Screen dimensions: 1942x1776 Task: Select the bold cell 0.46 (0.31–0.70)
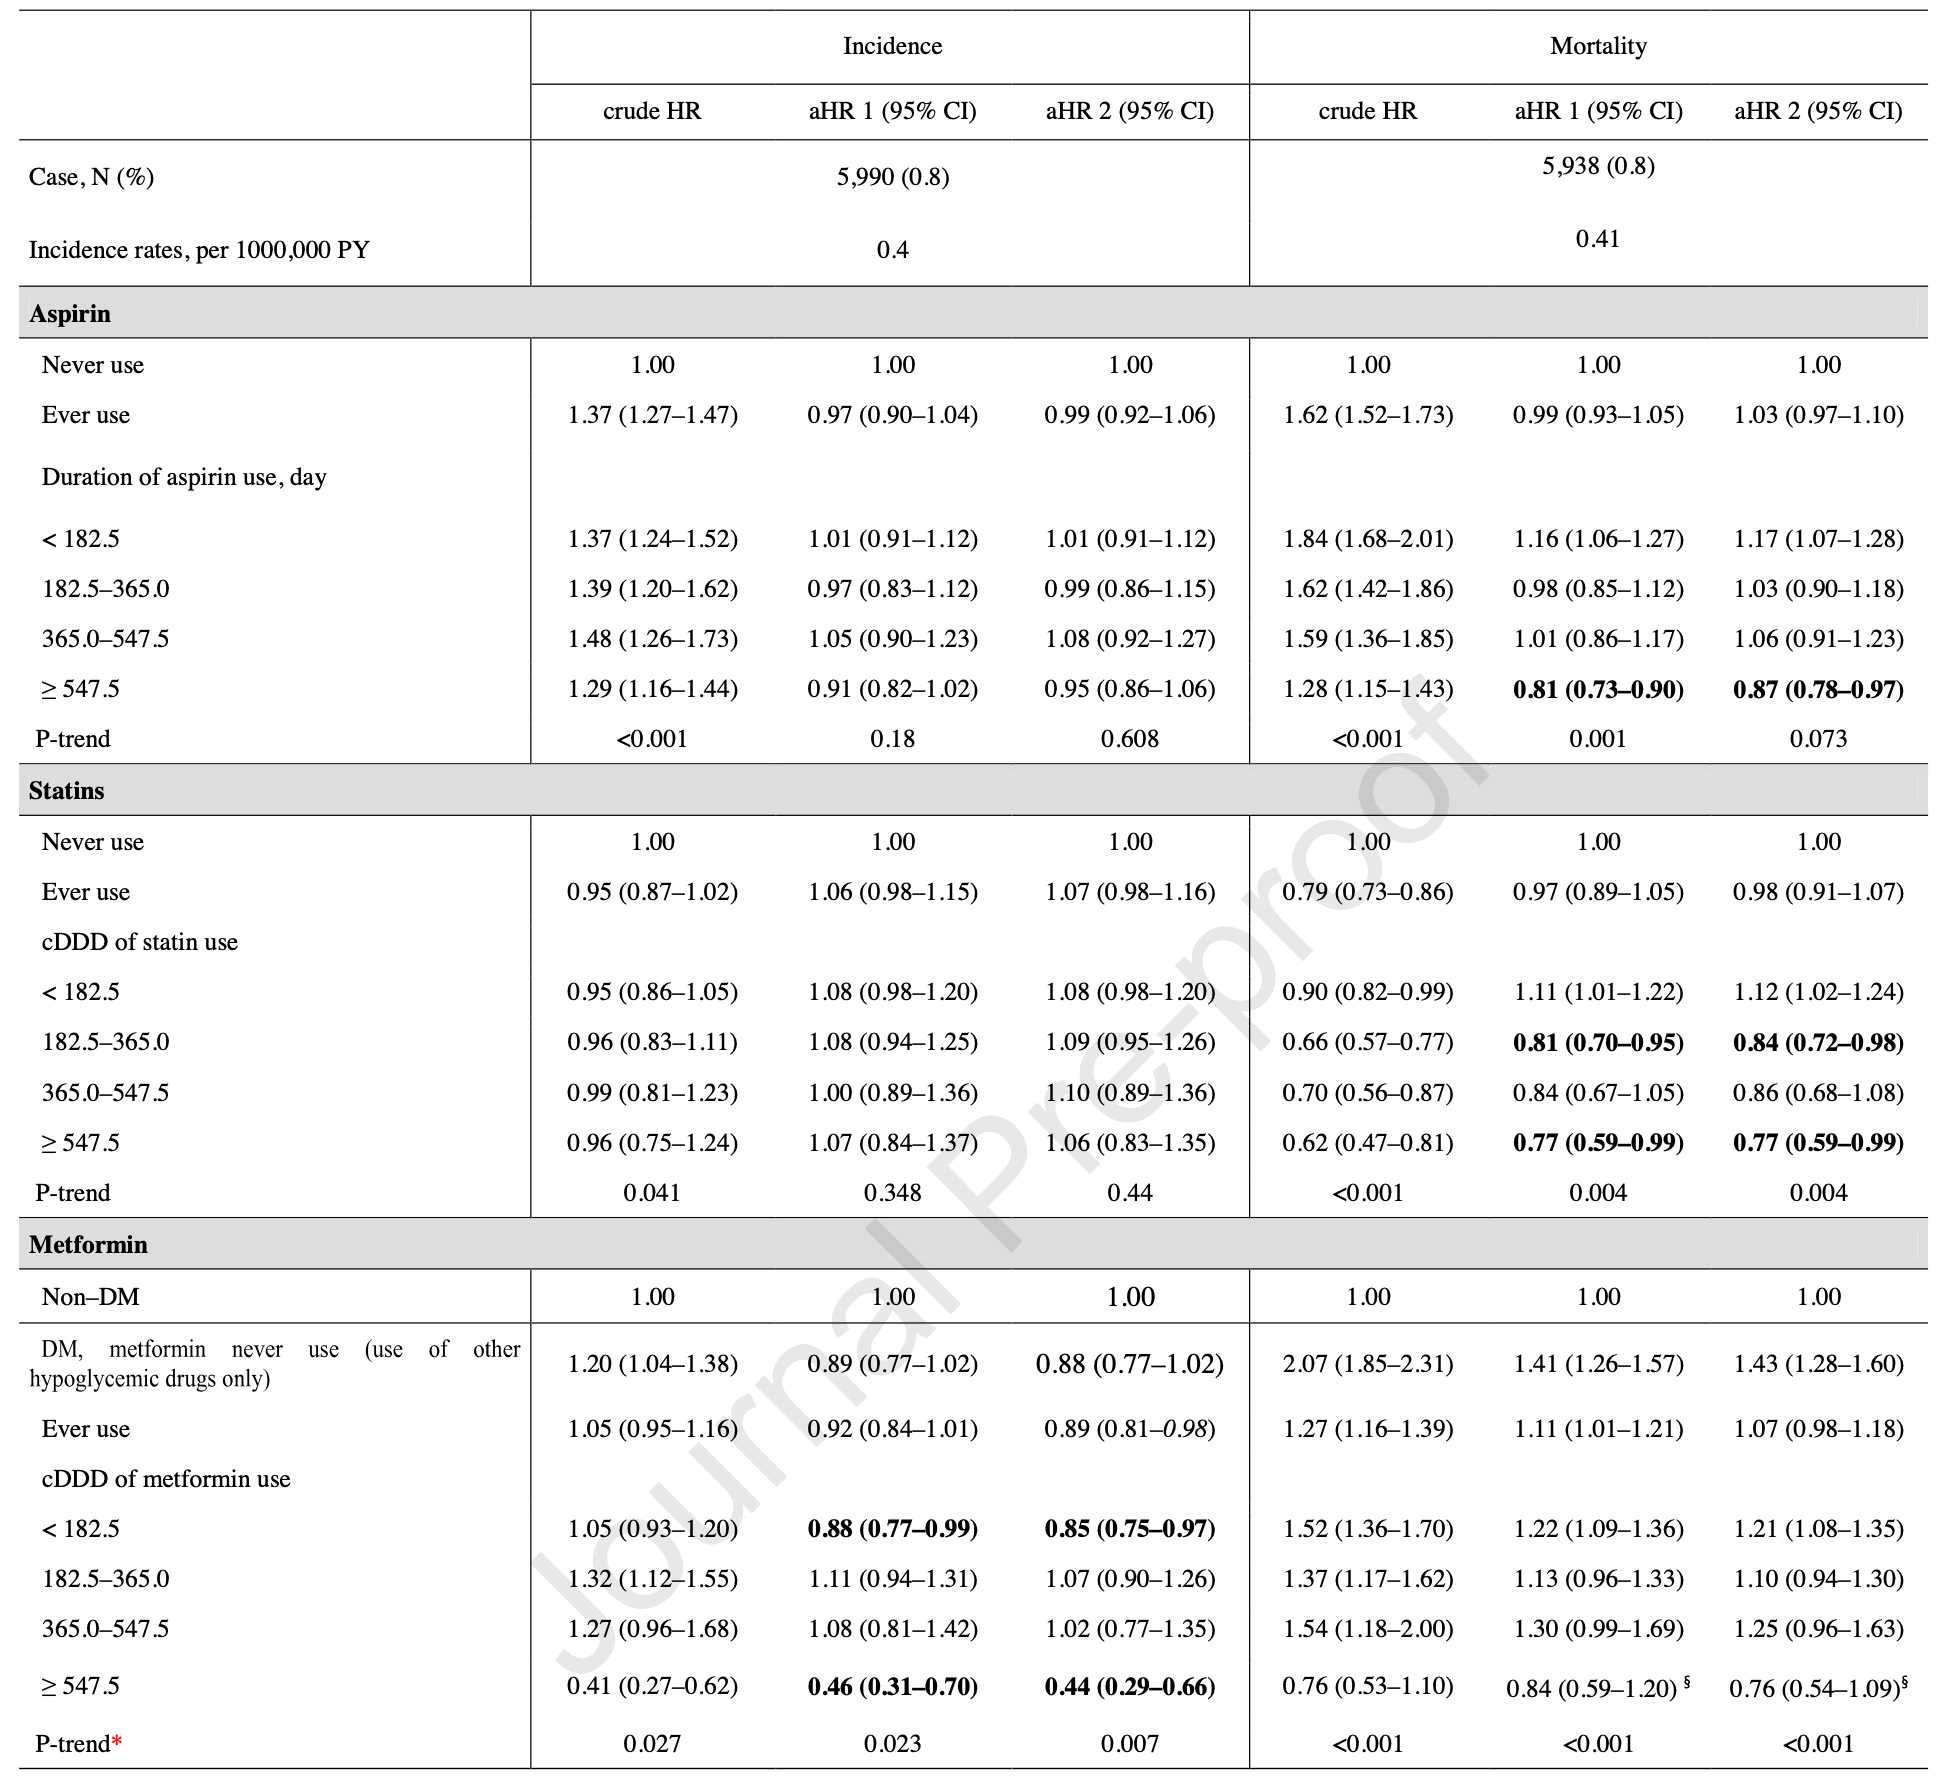coord(892,1687)
